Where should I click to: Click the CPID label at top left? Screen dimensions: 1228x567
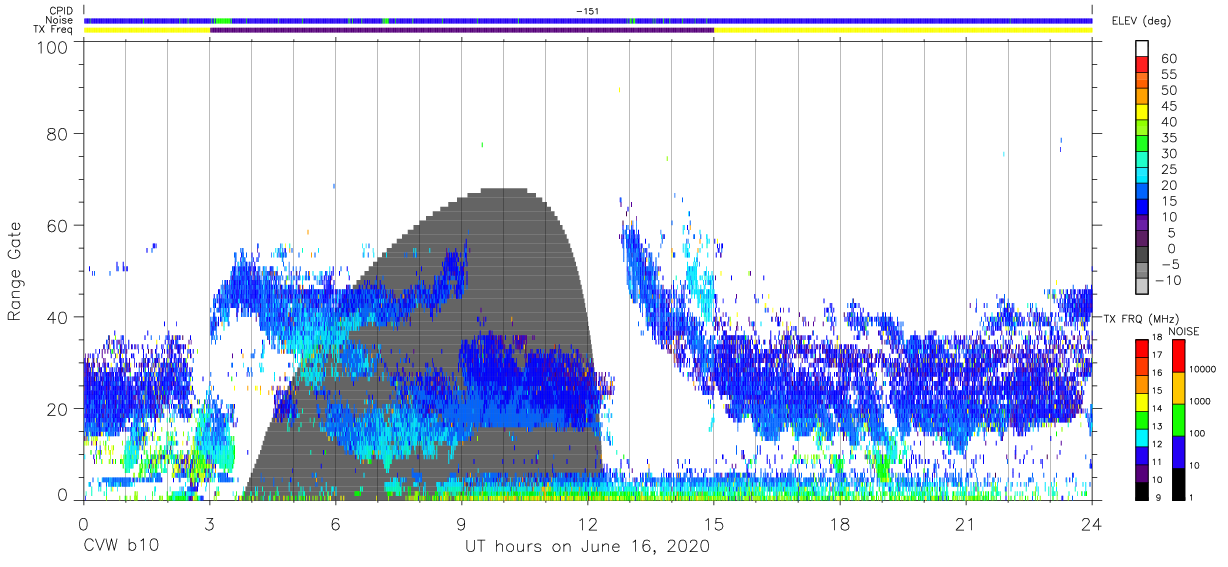[61, 11]
